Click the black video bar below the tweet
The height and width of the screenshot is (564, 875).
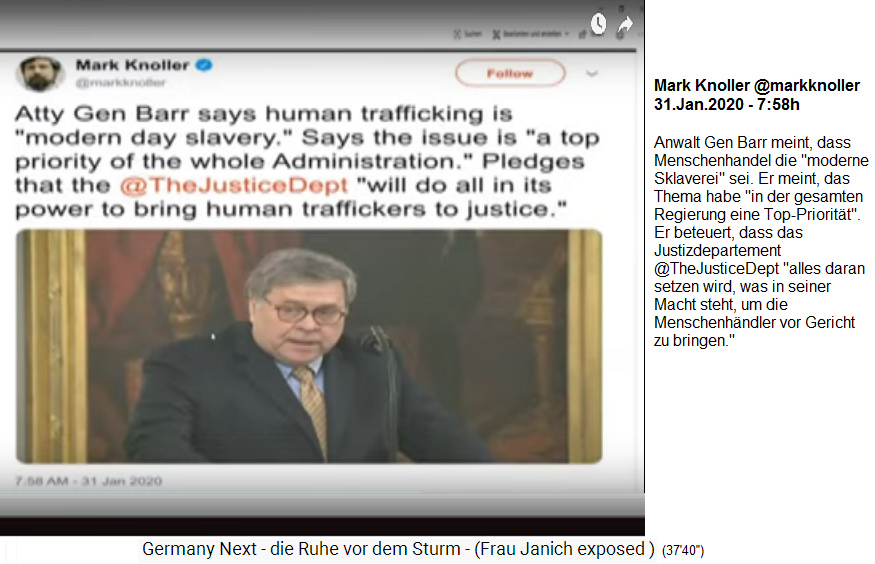322,527
